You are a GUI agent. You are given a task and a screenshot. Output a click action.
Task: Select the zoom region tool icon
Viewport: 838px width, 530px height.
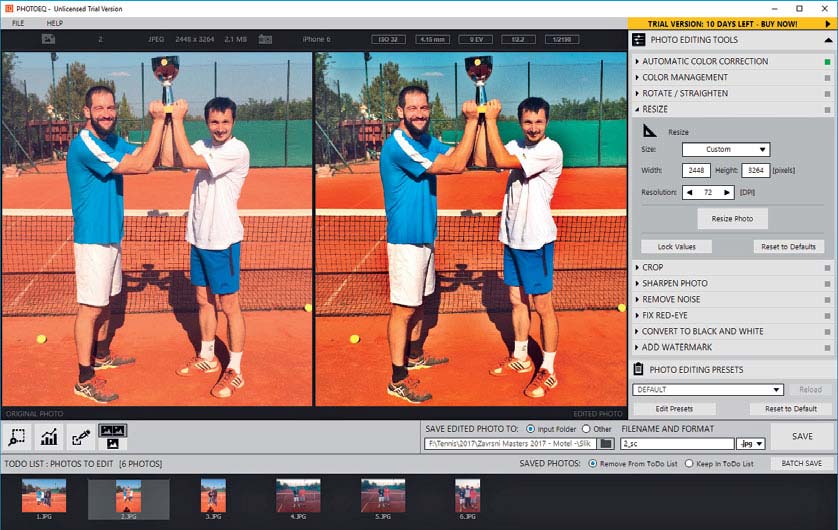point(17,437)
